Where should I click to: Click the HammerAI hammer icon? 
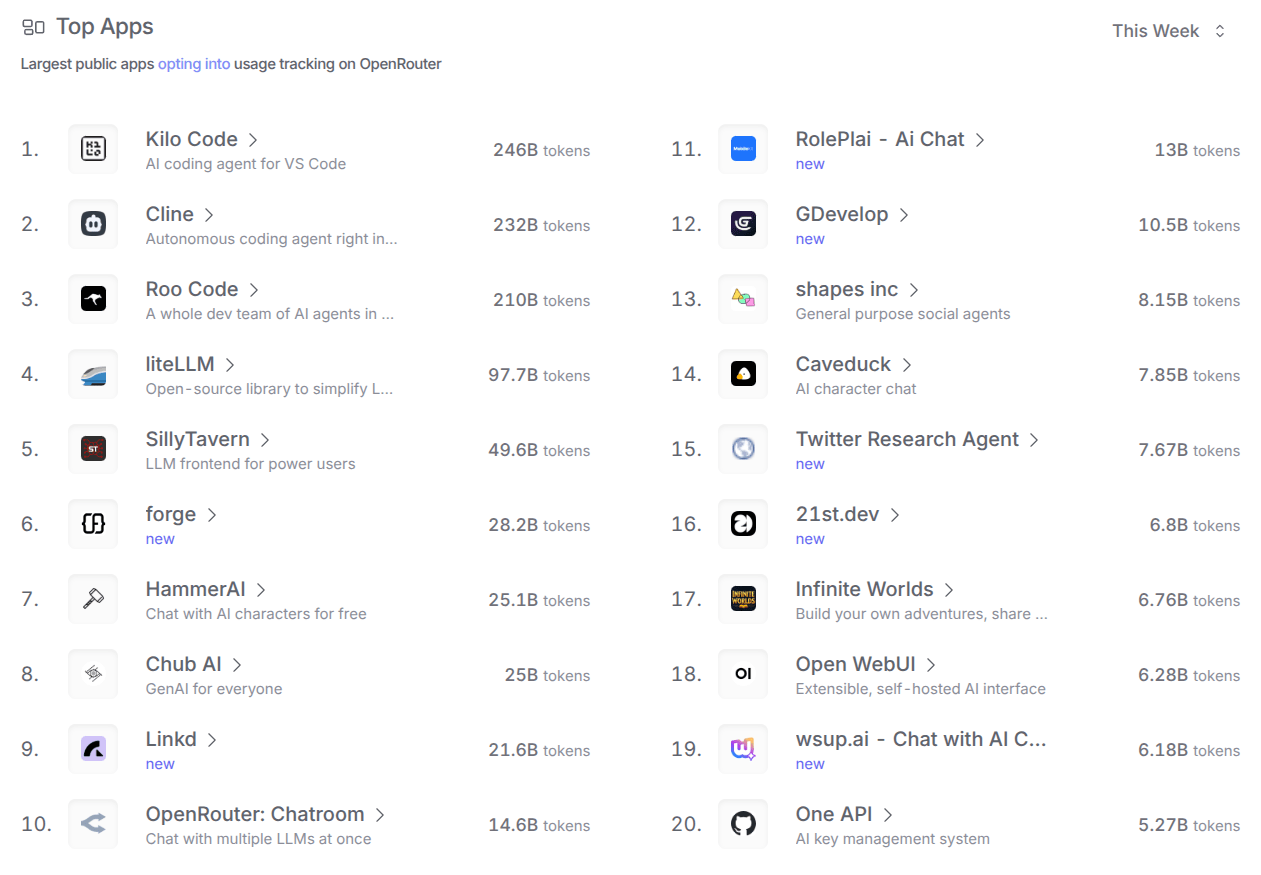[93, 599]
